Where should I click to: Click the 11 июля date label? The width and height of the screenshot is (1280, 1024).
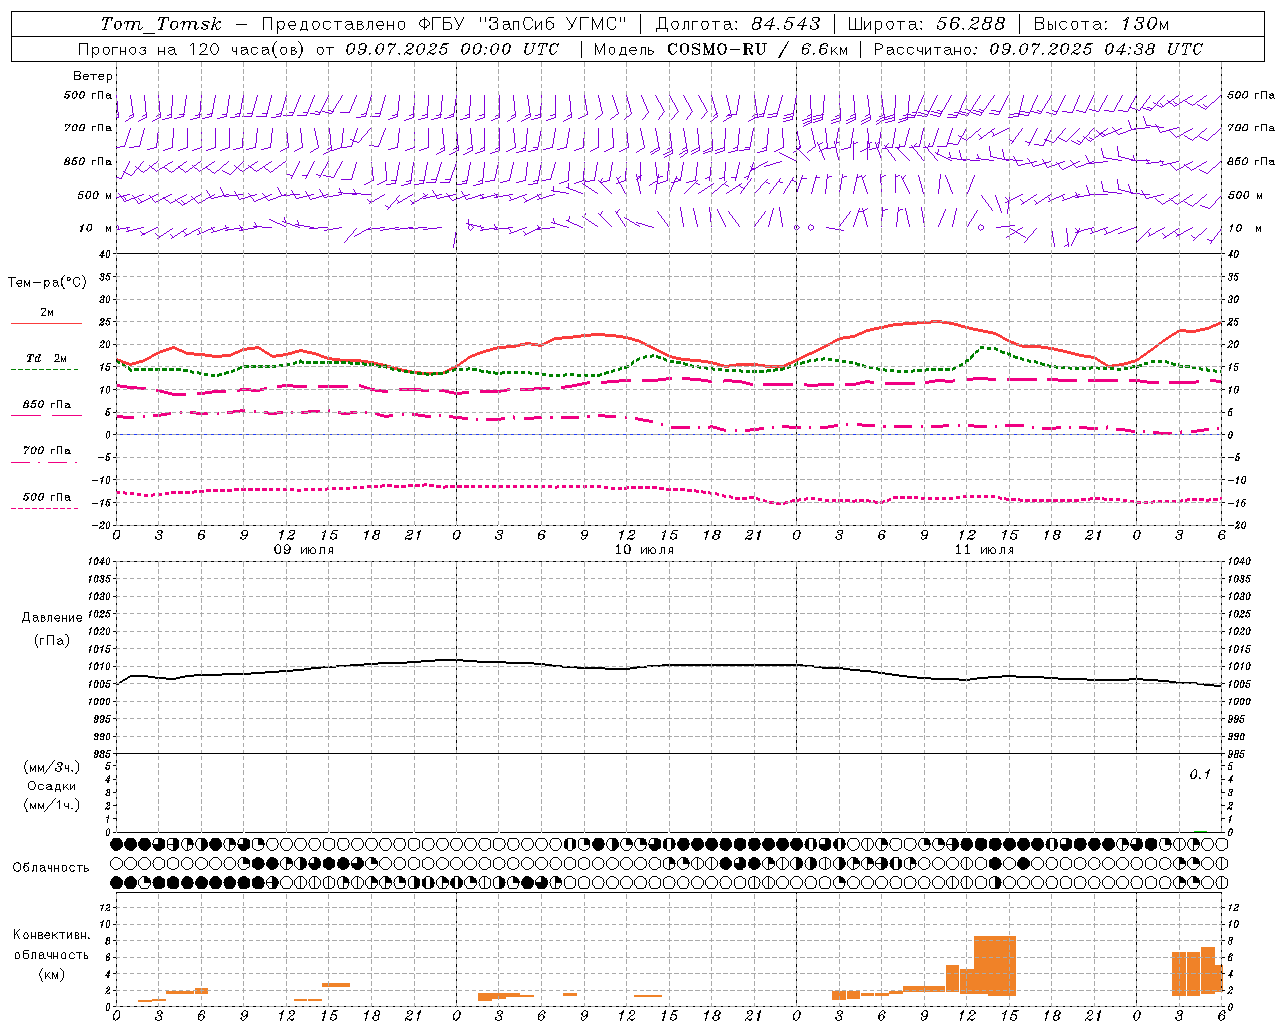pos(984,549)
